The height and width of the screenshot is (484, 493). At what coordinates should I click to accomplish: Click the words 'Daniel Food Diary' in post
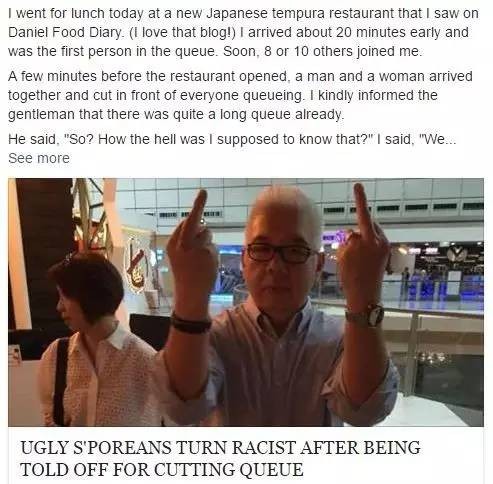[x=65, y=32]
